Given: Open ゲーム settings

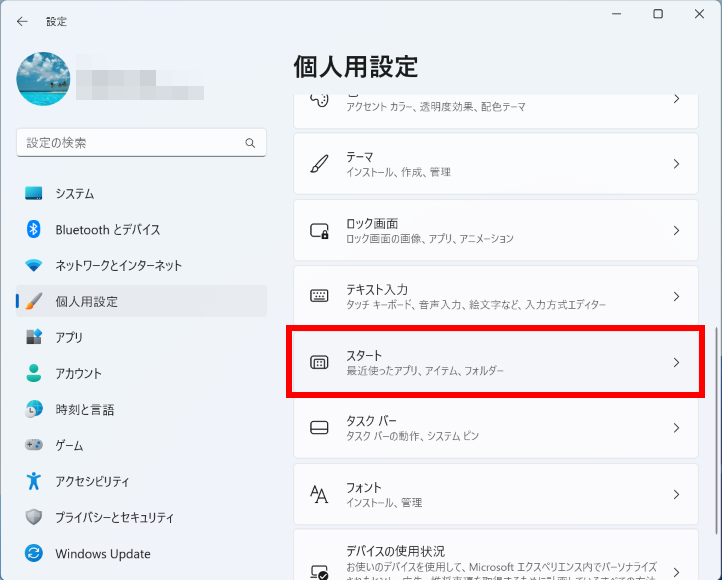Looking at the screenshot, I should [141, 445].
